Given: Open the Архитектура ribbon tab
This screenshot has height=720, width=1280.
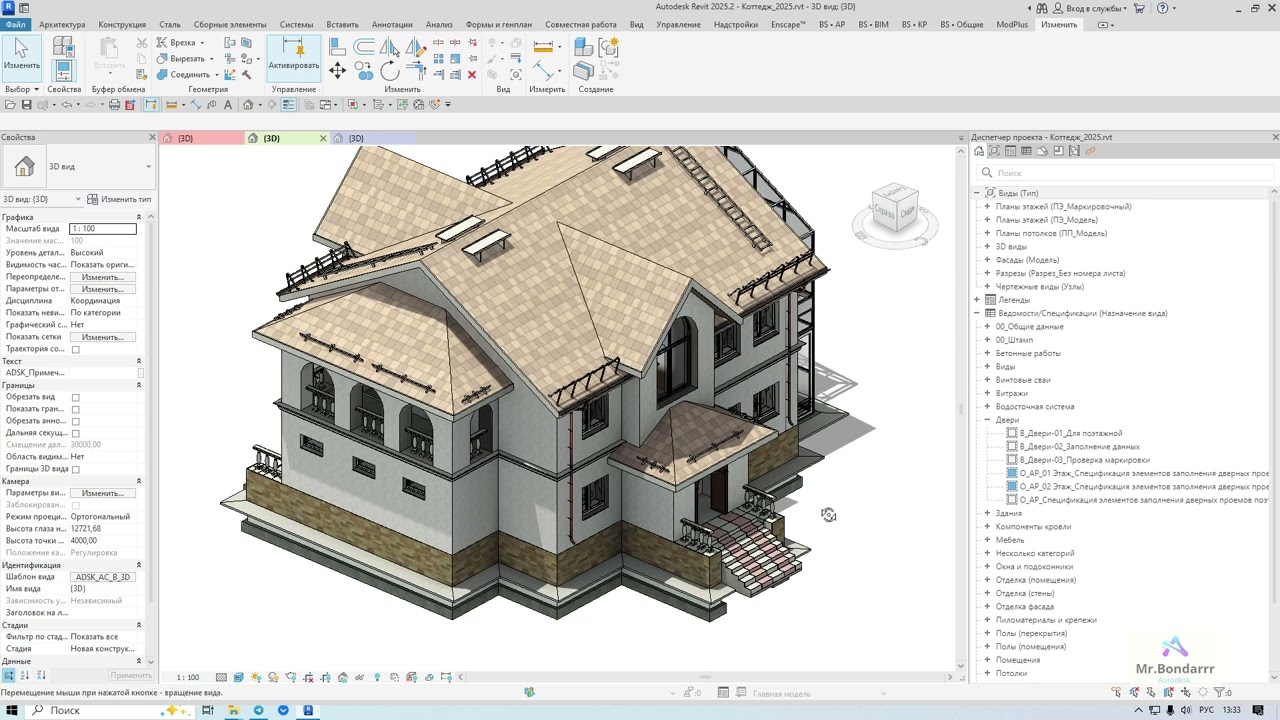Looking at the screenshot, I should (62, 24).
